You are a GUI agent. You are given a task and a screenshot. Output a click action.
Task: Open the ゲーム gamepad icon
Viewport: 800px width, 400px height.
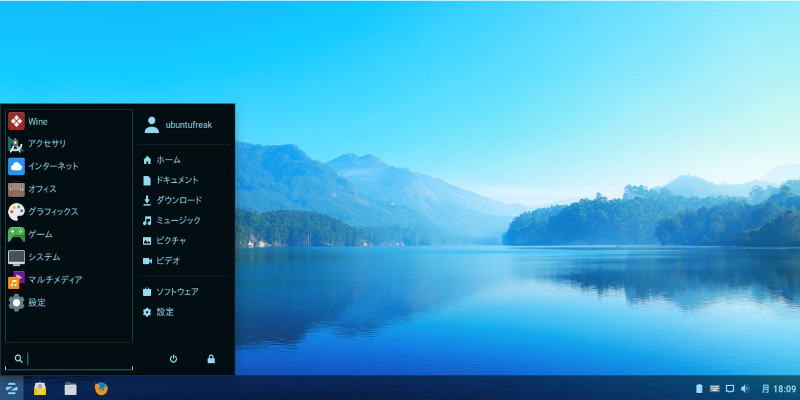click(16, 234)
